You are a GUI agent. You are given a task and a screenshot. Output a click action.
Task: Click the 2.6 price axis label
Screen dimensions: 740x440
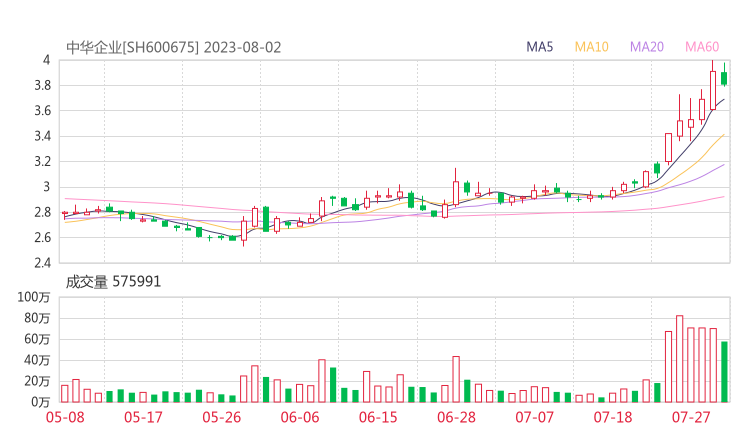[x=42, y=237]
